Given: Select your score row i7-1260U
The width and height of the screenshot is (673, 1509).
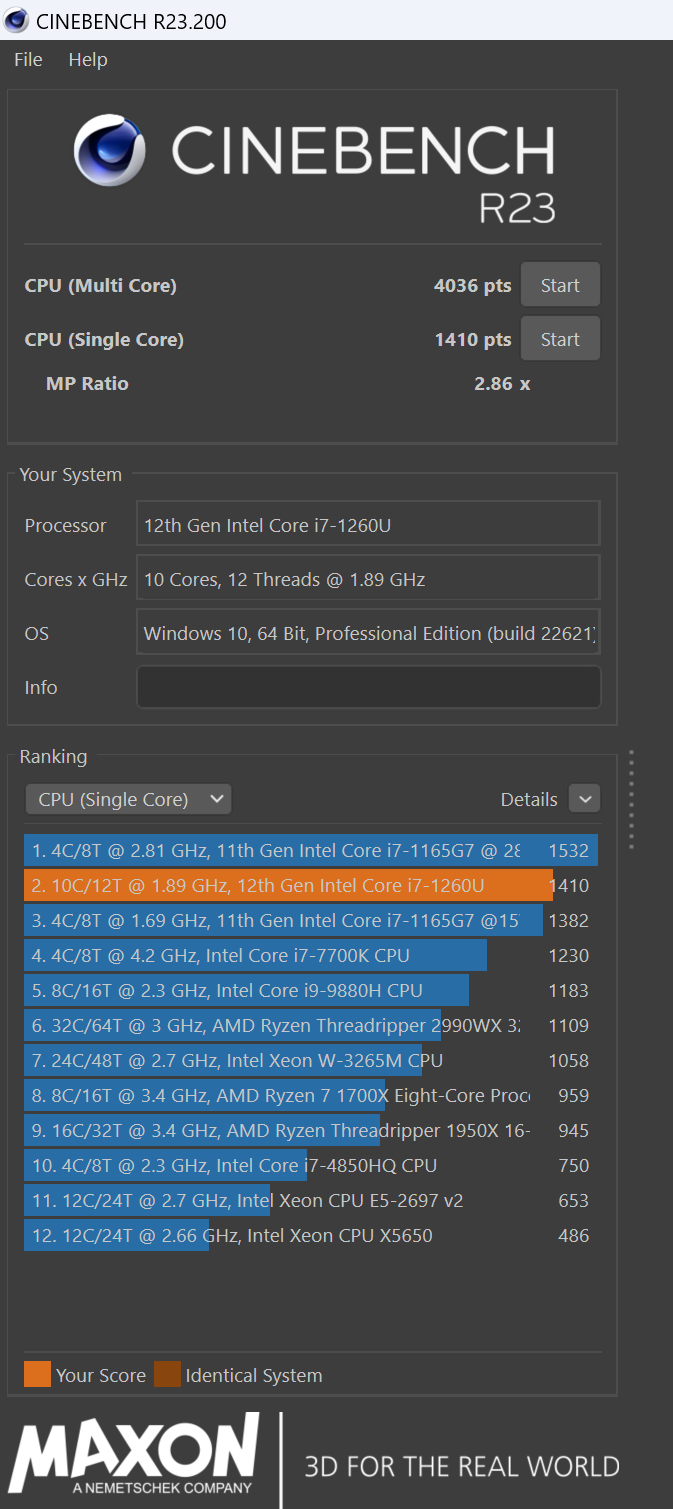Looking at the screenshot, I should pos(311,885).
